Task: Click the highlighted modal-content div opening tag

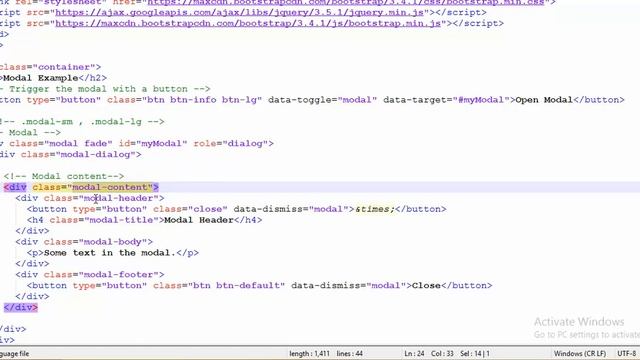Action: tap(81, 187)
